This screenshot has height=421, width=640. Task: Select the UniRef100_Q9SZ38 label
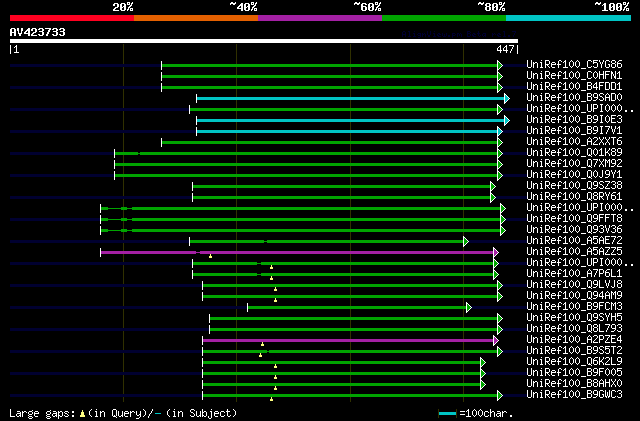point(574,185)
